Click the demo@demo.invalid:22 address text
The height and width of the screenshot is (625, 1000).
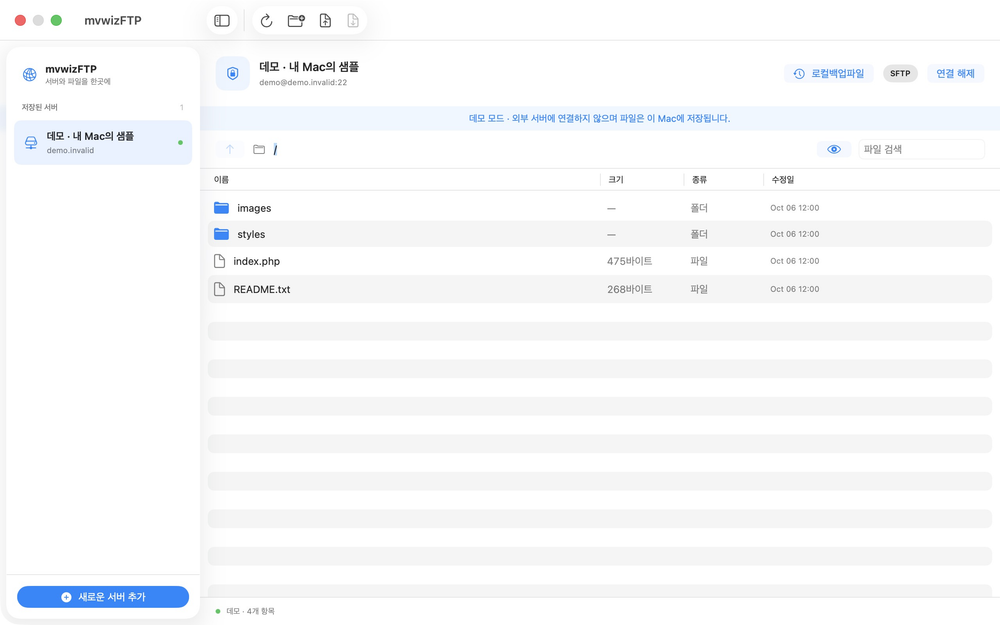pos(303,82)
